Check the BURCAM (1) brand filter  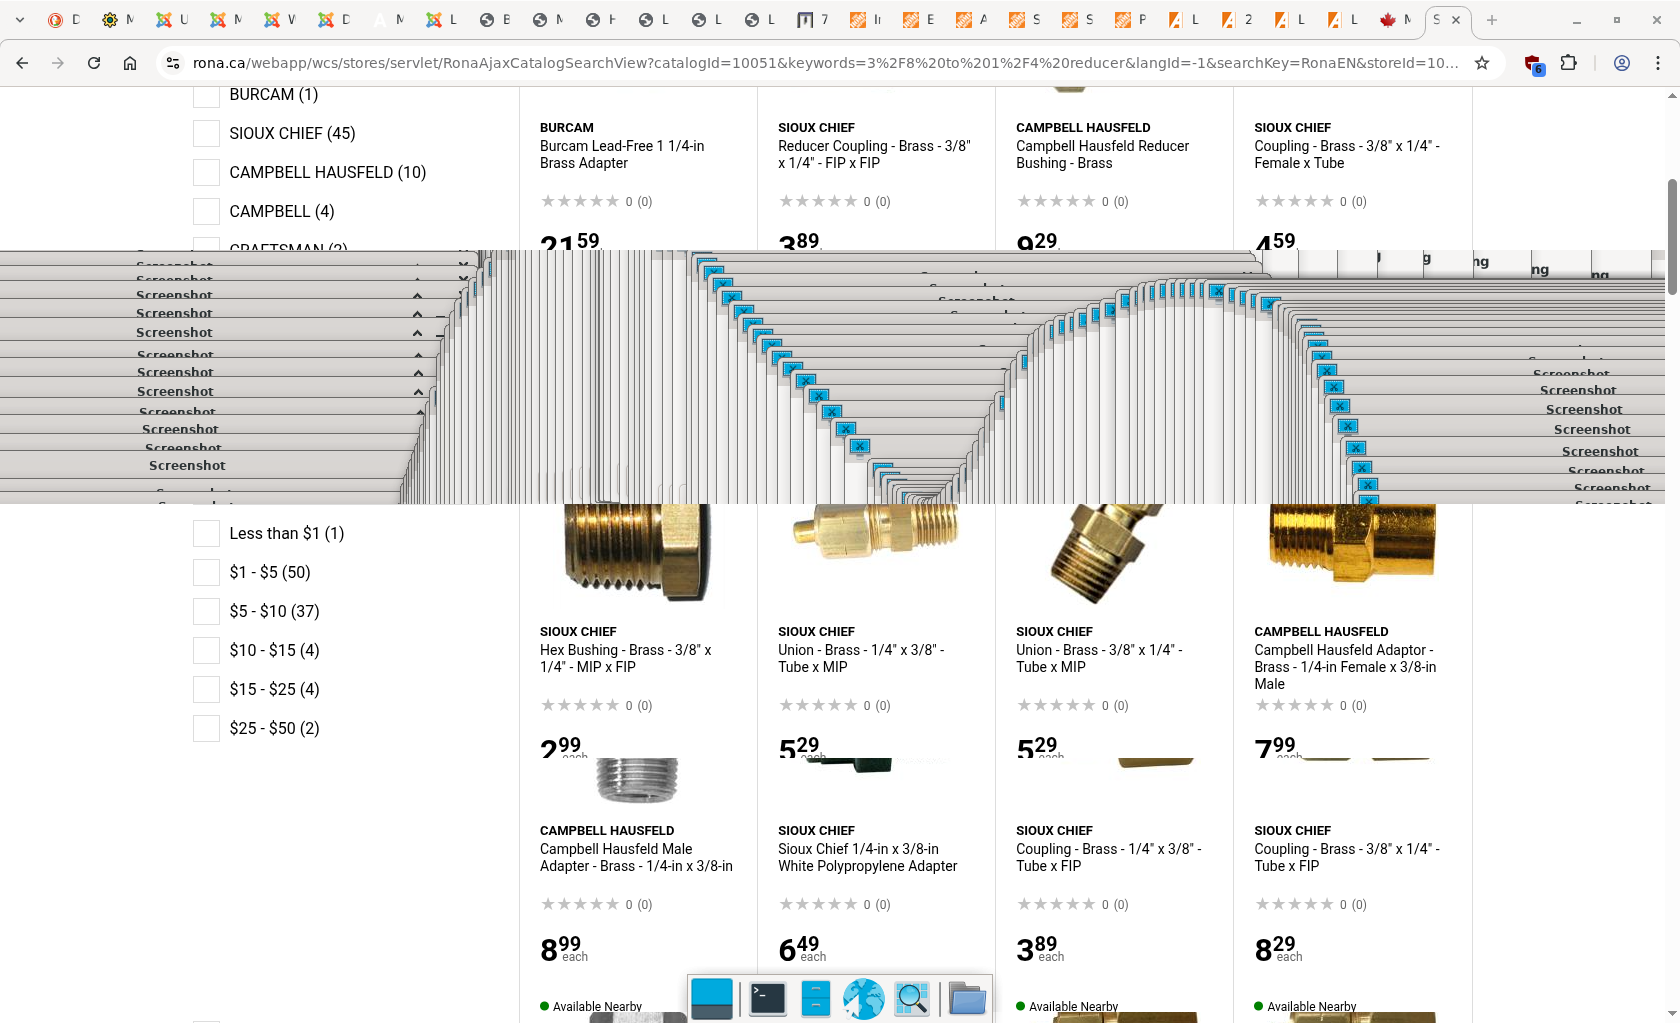pos(206,95)
